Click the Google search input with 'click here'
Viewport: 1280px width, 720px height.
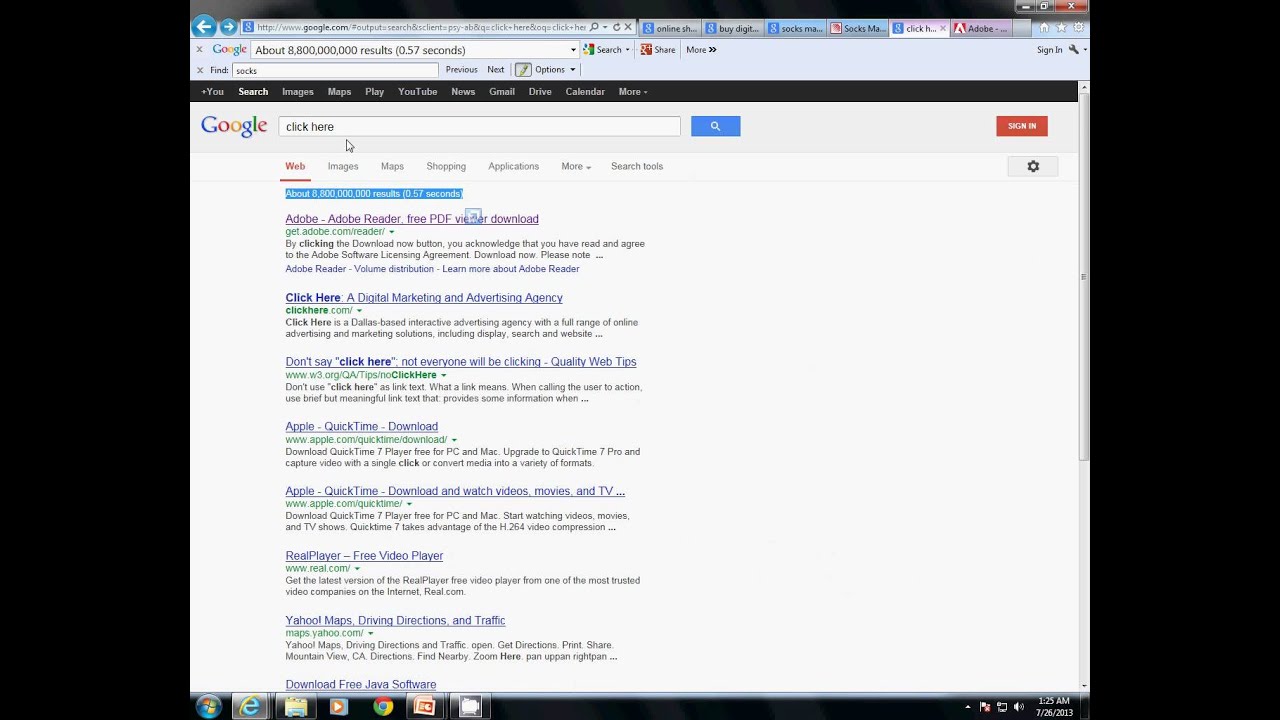[x=480, y=126]
